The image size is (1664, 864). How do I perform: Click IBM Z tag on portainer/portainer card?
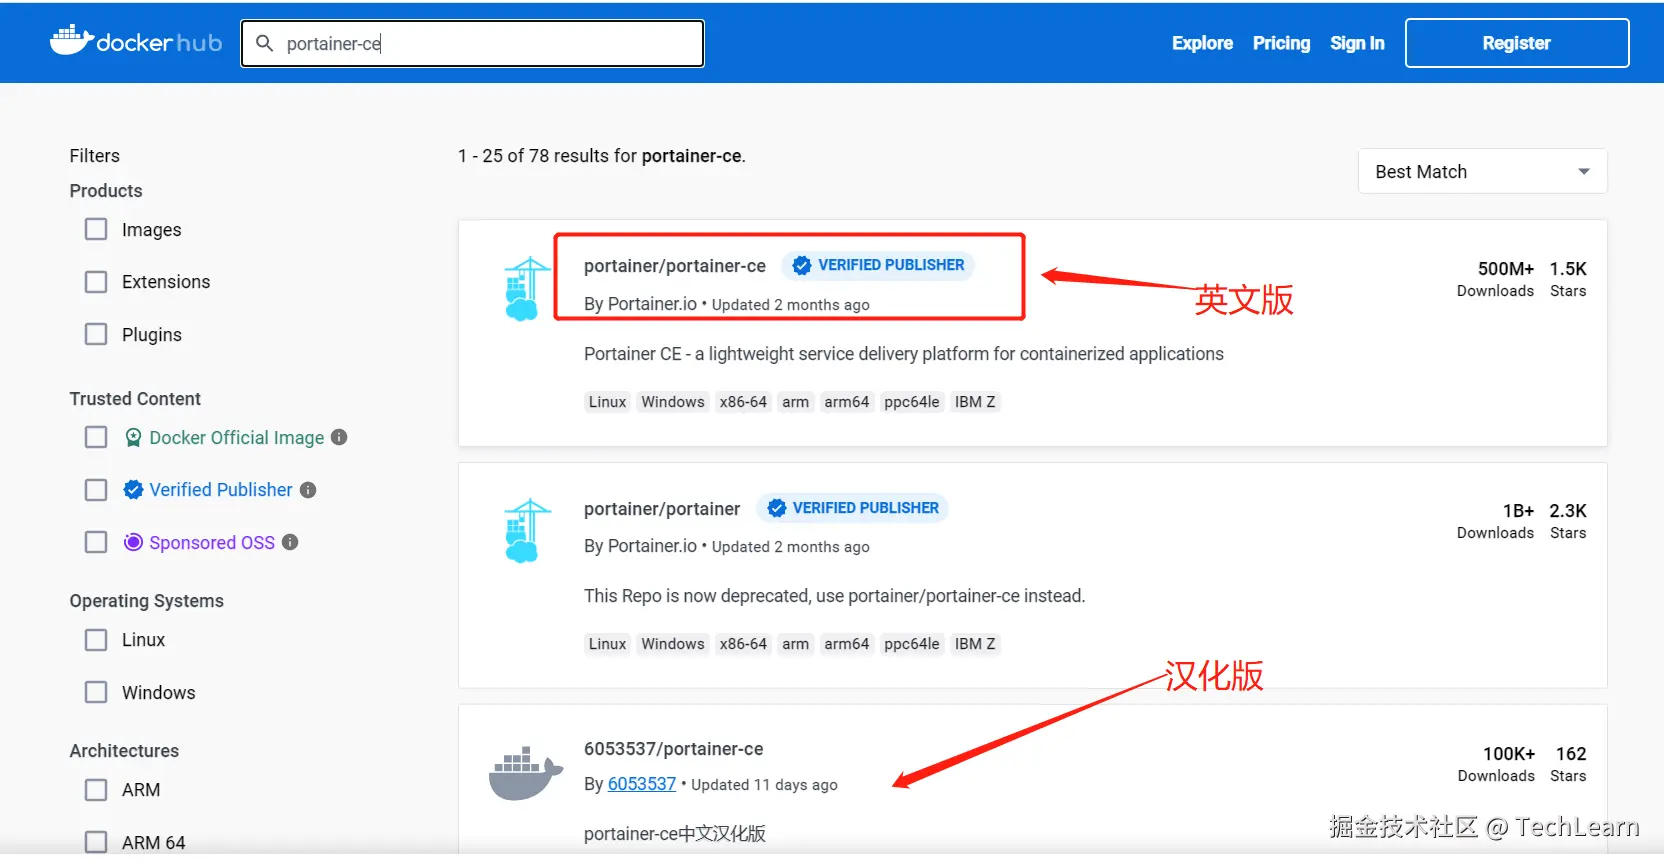[x=975, y=644]
